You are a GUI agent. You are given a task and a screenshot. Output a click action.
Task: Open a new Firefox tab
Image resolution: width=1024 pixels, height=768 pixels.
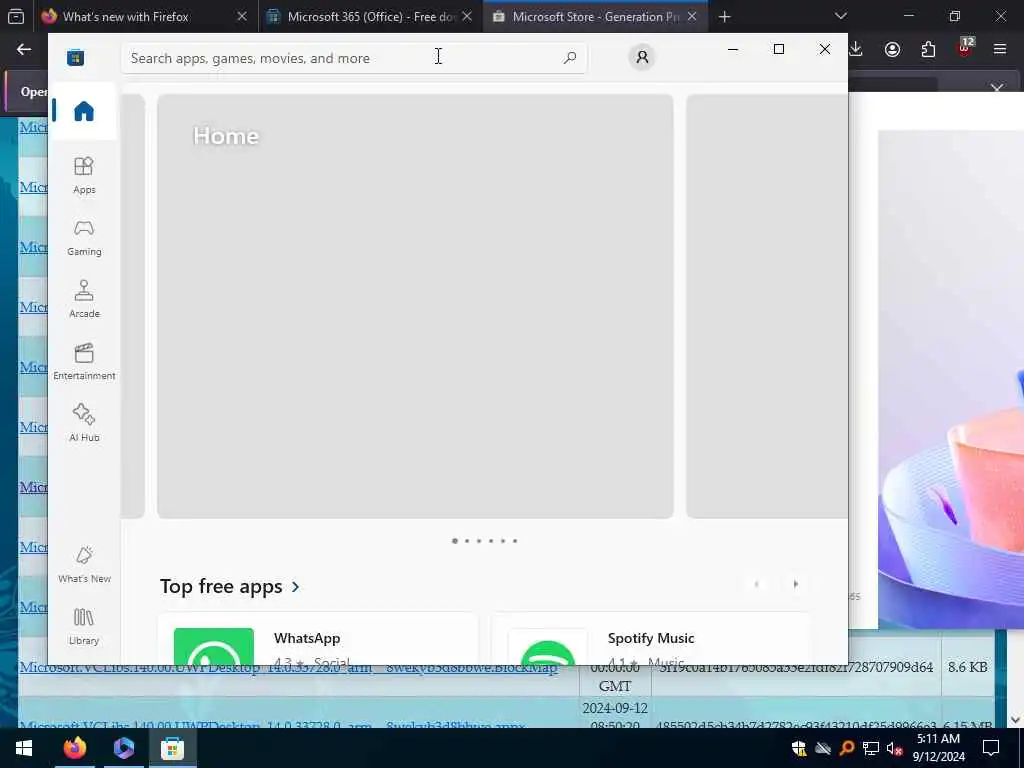(x=724, y=17)
